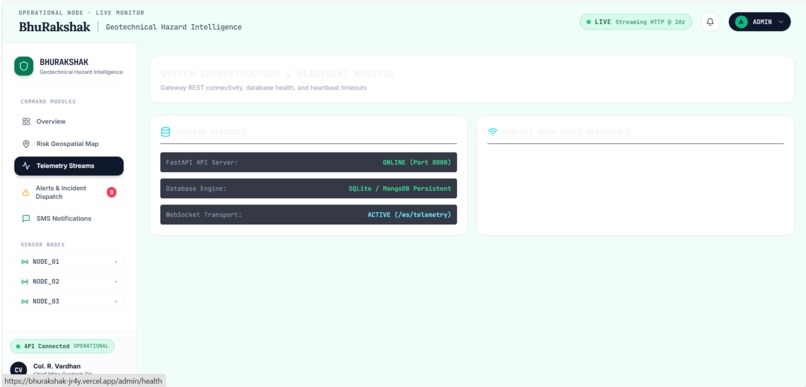Click the map pin icon for Risk Geospatial Map
The width and height of the screenshot is (806, 387).
tap(26, 144)
